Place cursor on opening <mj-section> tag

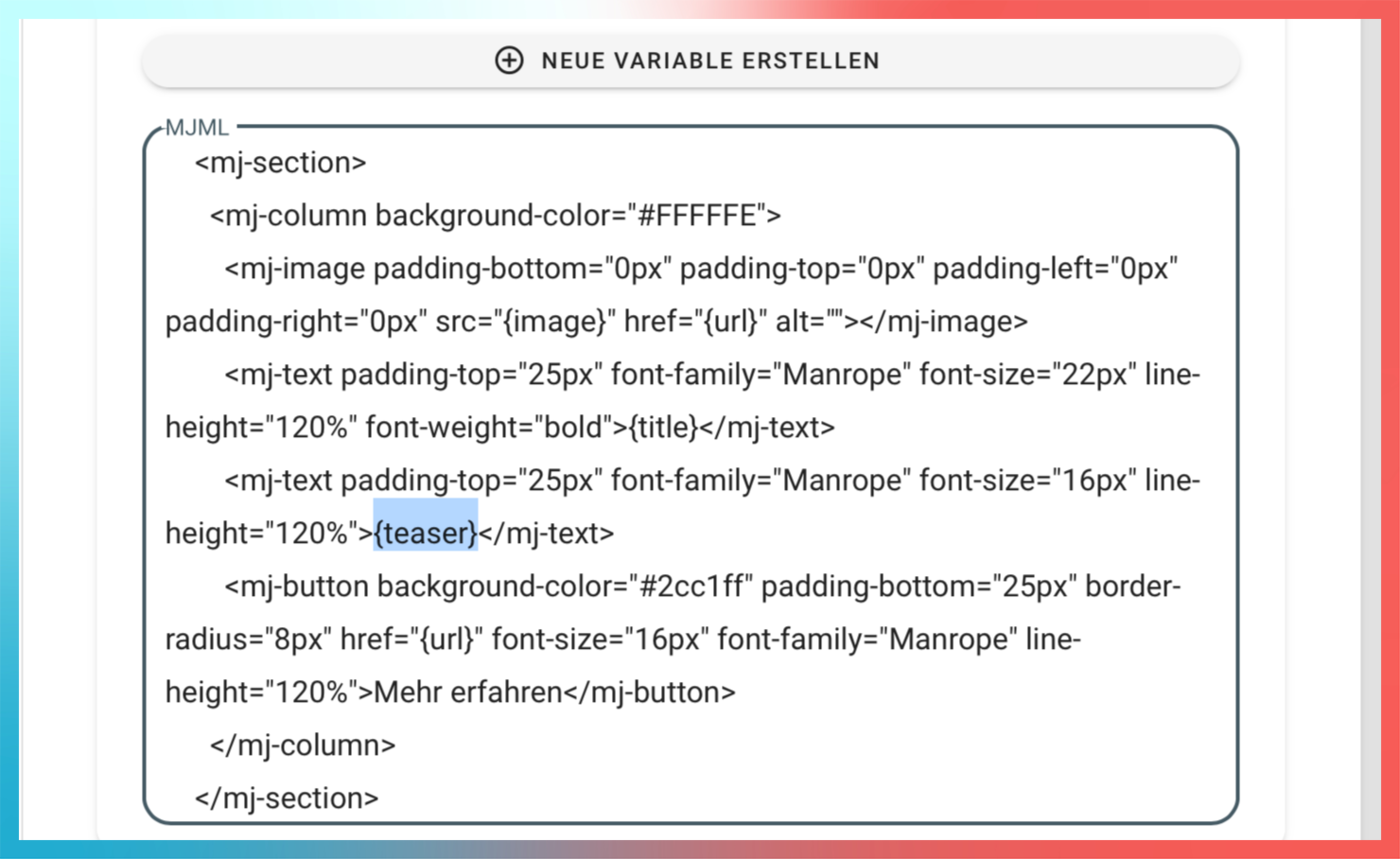click(281, 163)
